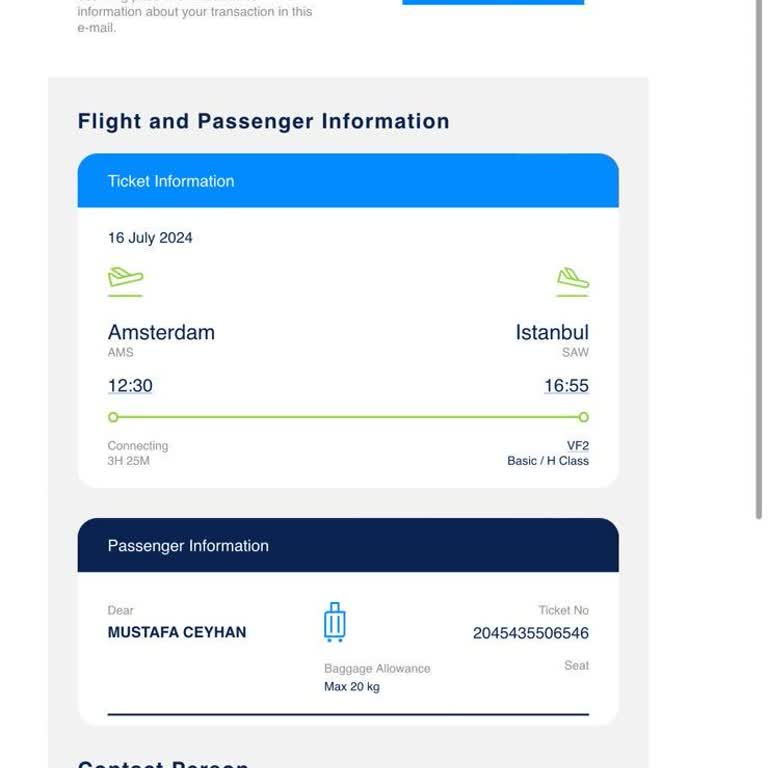This screenshot has height=768, width=768.
Task: Select ticket number 2045435506546
Action: (x=530, y=633)
